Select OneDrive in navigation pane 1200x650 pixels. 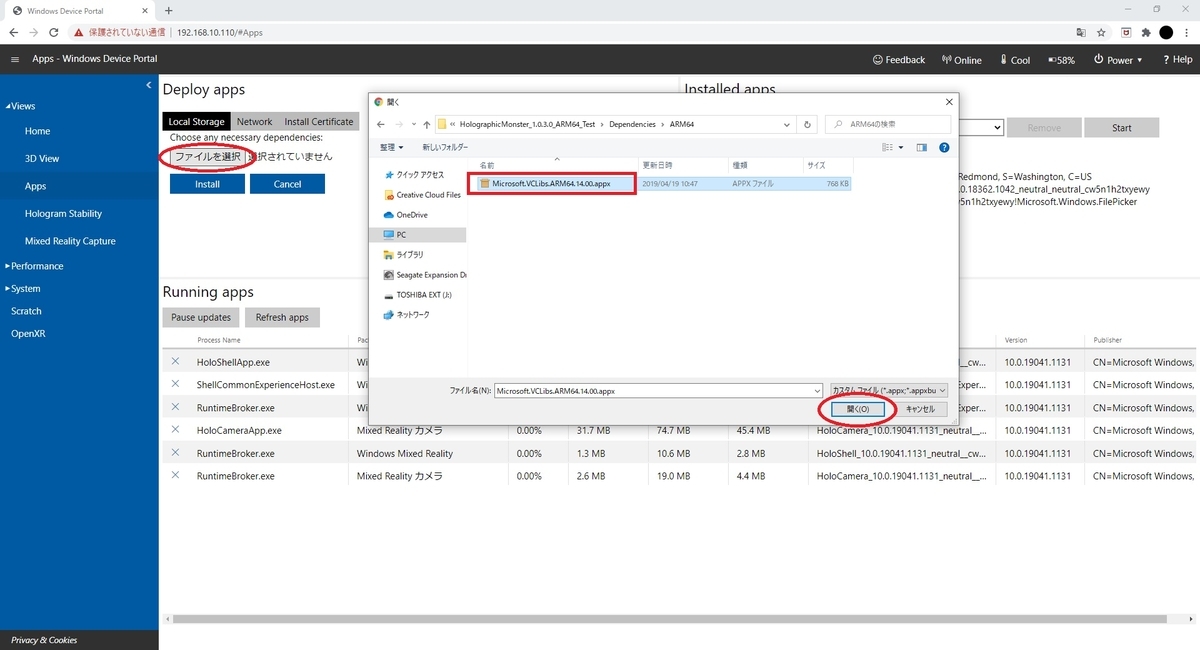405,215
